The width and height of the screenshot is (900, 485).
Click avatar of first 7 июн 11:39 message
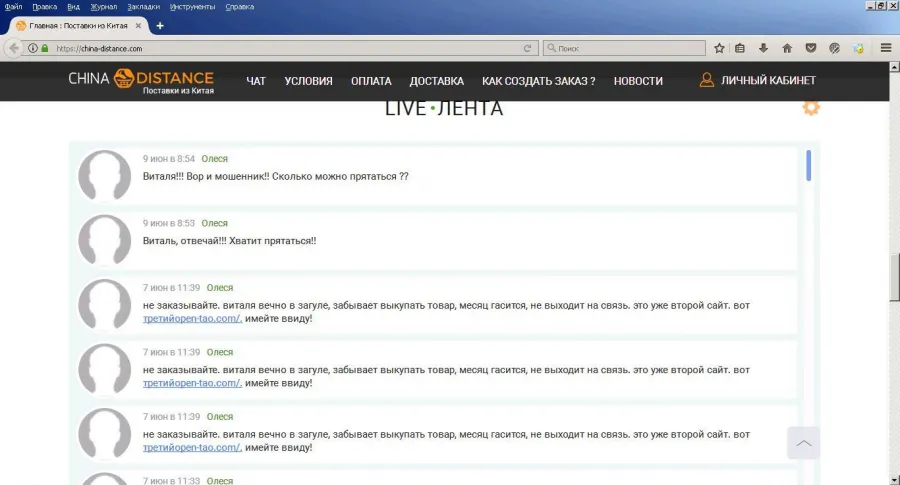104,304
